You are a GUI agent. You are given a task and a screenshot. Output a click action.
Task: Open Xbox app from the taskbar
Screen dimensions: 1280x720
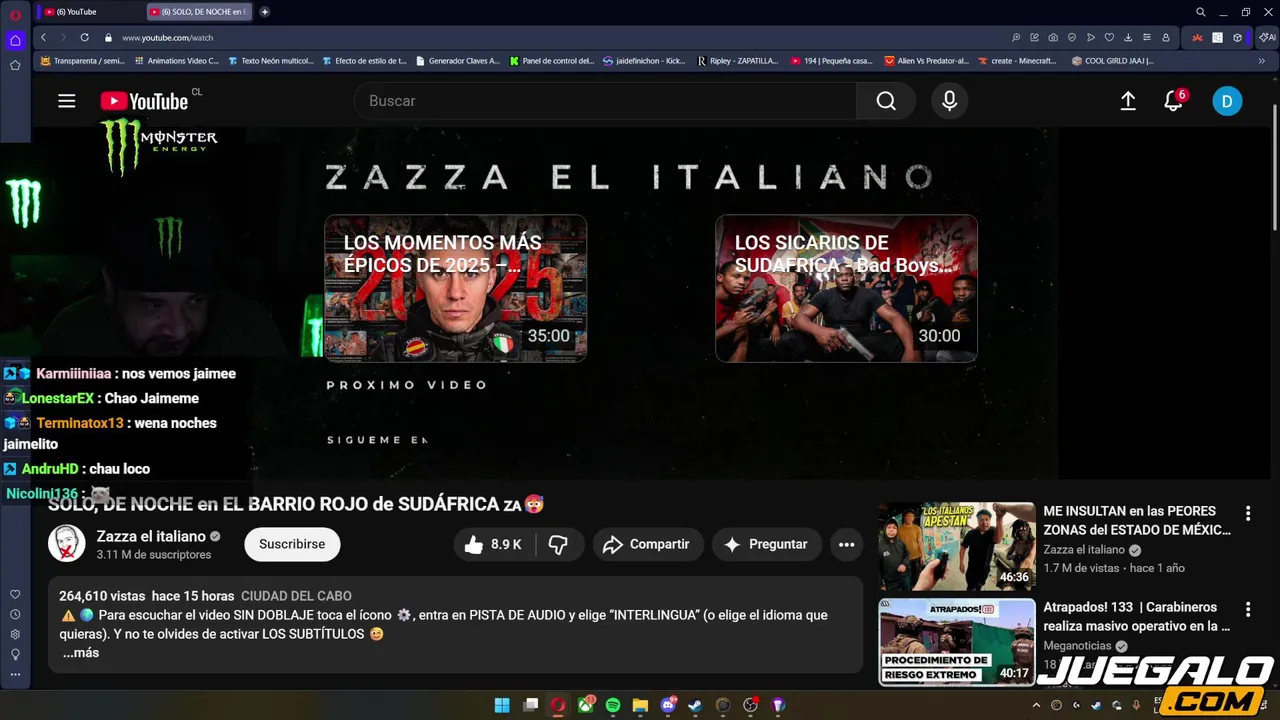click(586, 705)
